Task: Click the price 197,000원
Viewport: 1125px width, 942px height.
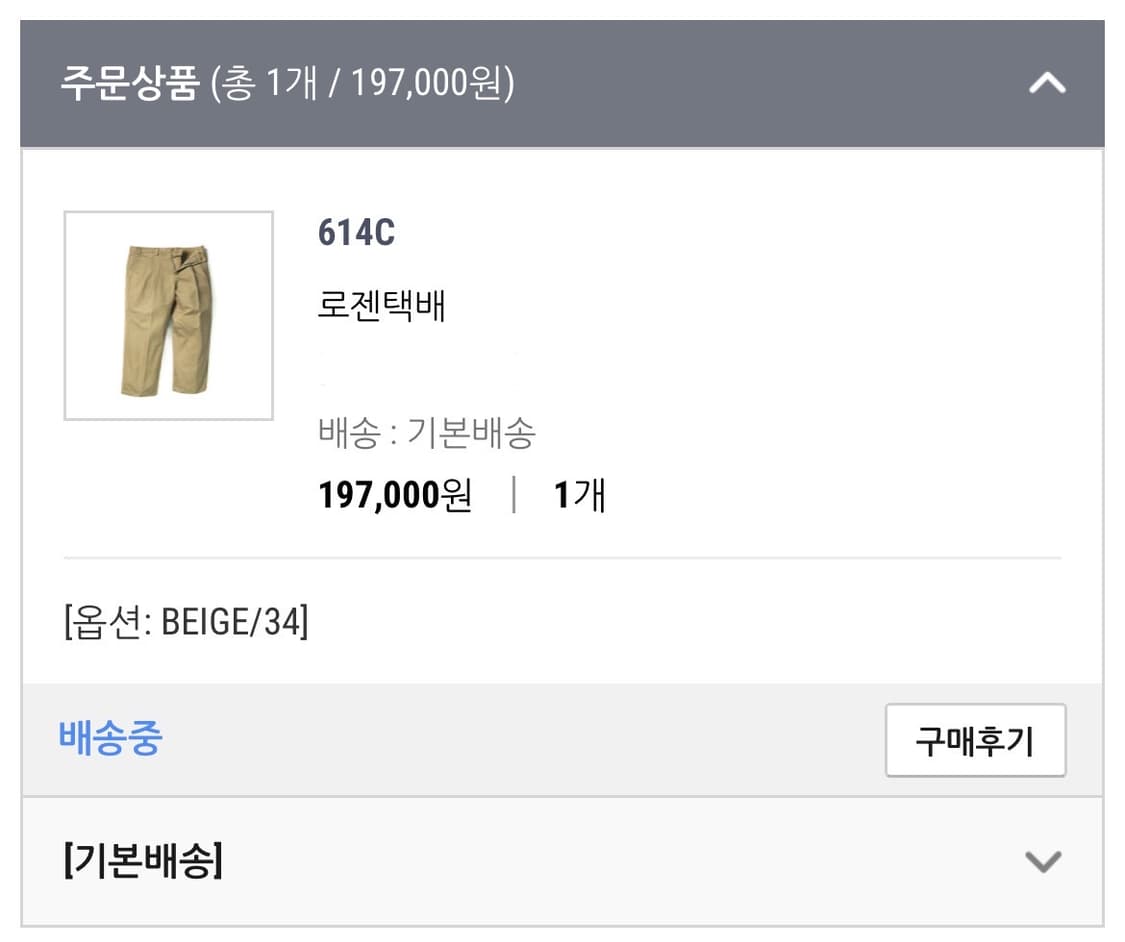Action: [394, 492]
